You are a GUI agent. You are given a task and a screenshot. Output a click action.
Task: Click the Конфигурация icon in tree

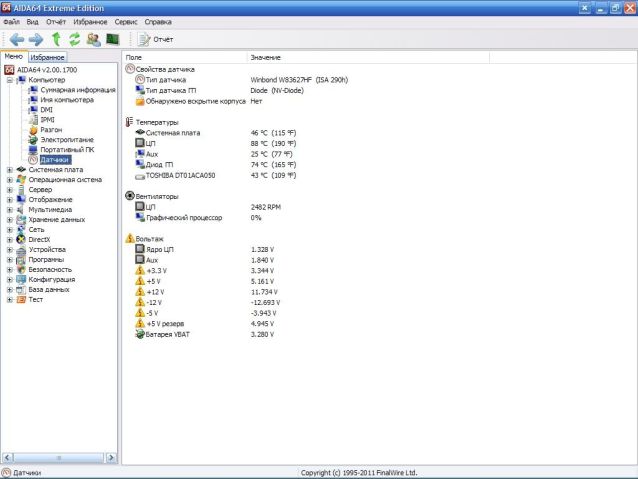(x=21, y=280)
